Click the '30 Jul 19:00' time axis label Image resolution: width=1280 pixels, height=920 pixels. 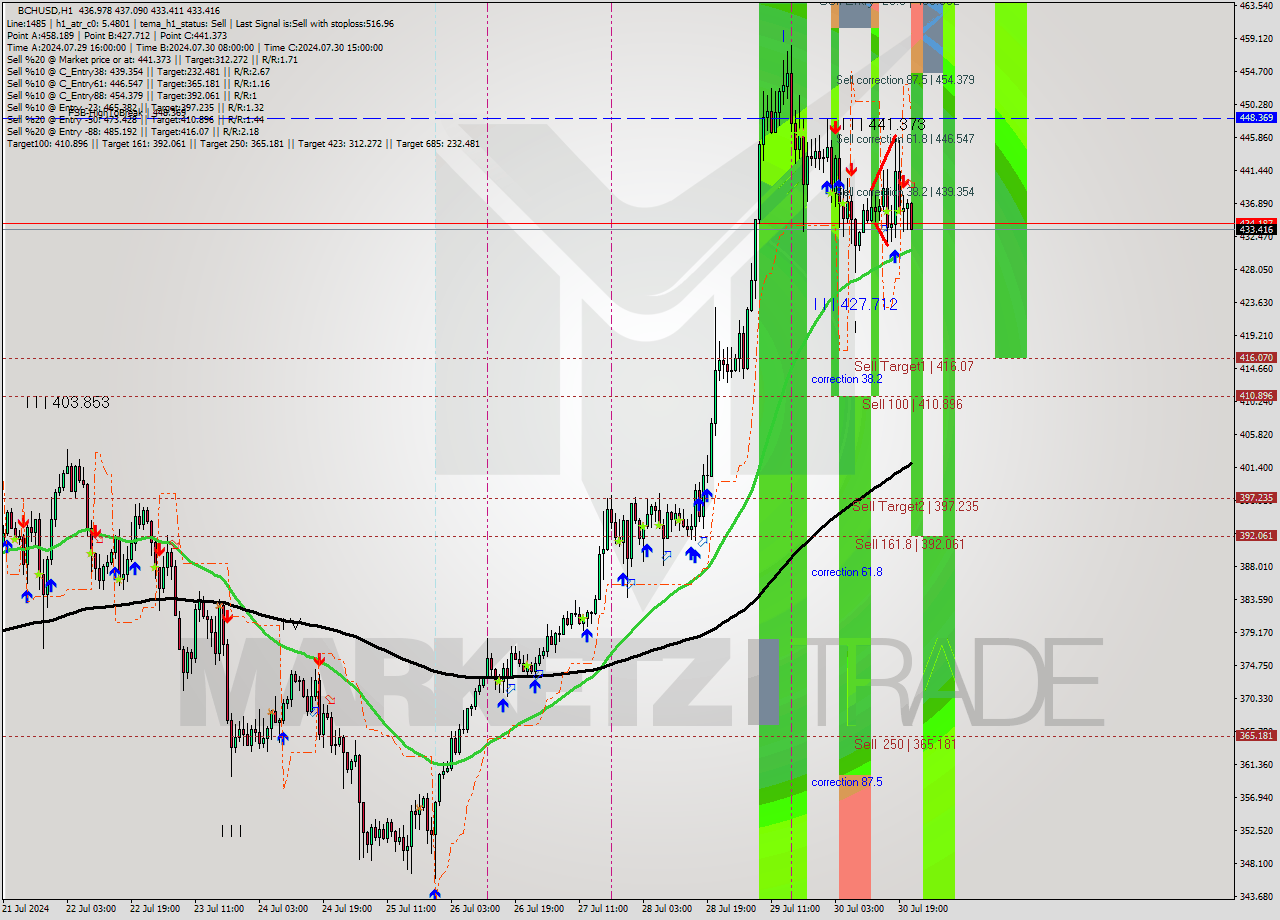tap(923, 909)
